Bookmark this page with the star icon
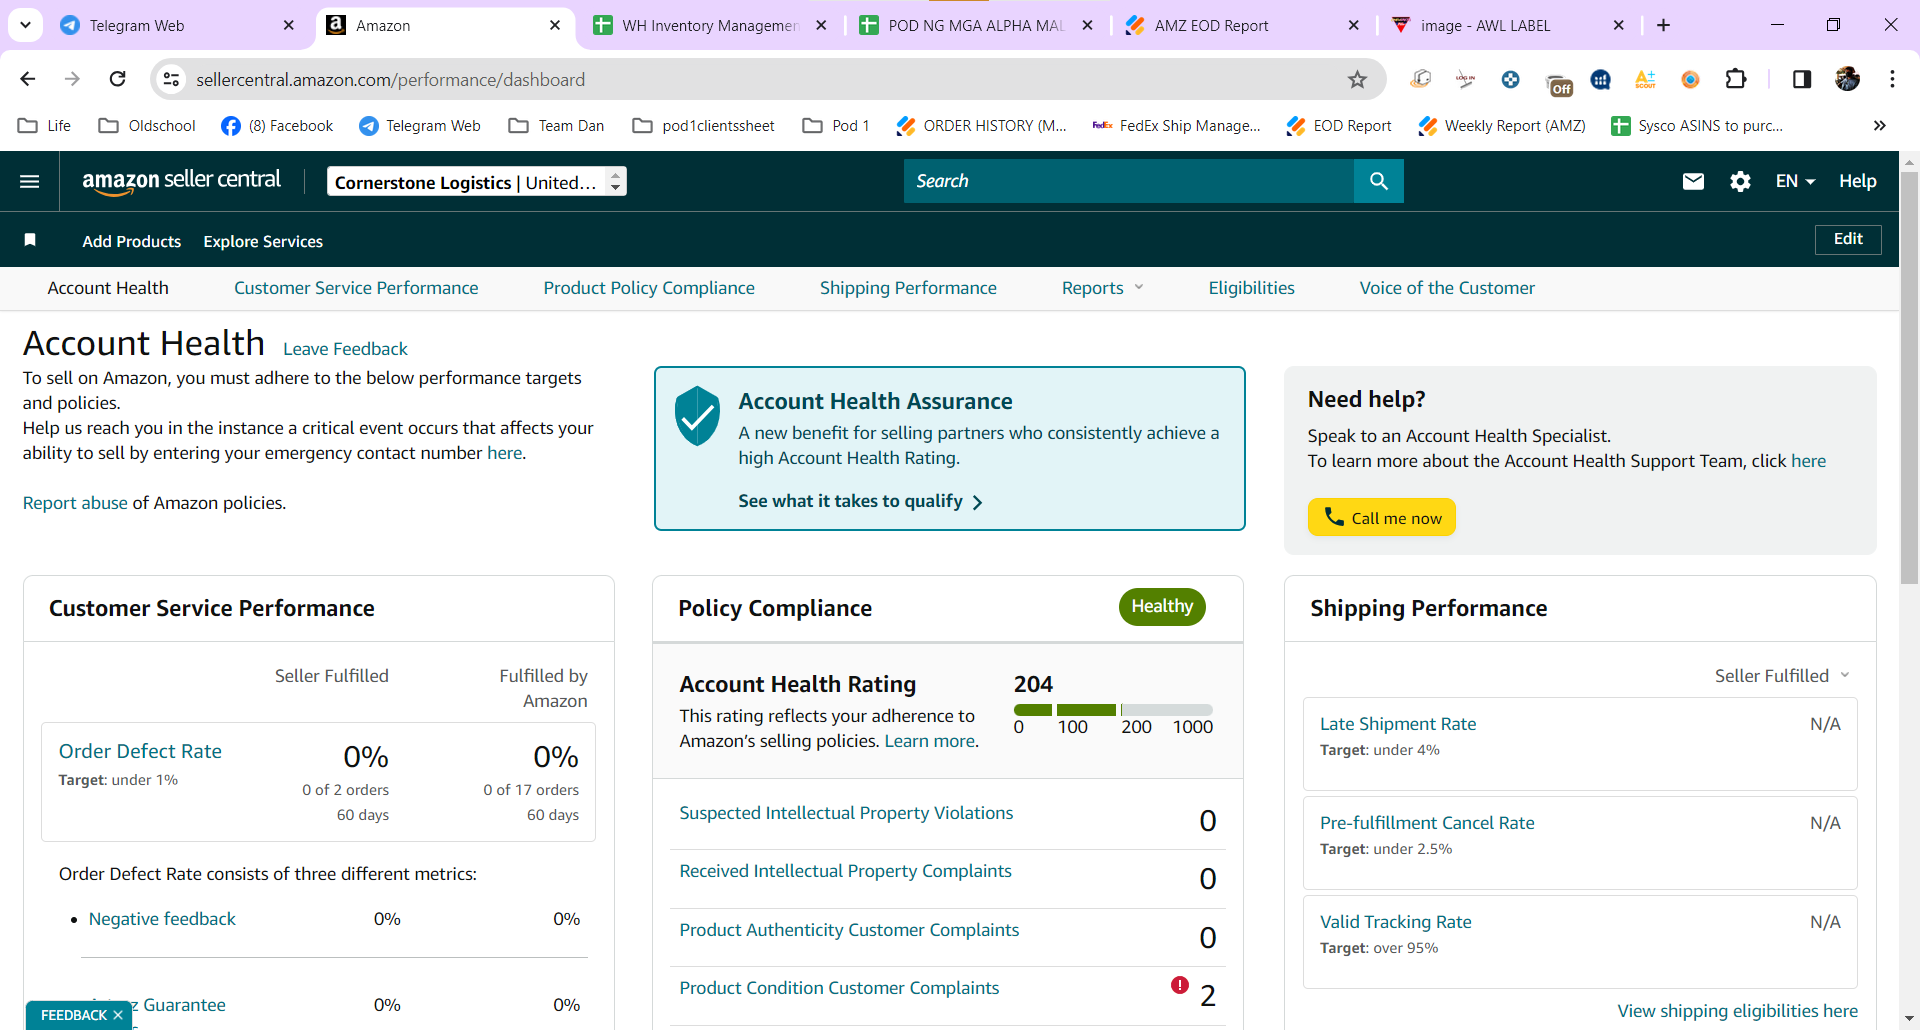The height and width of the screenshot is (1030, 1920). [x=1357, y=80]
